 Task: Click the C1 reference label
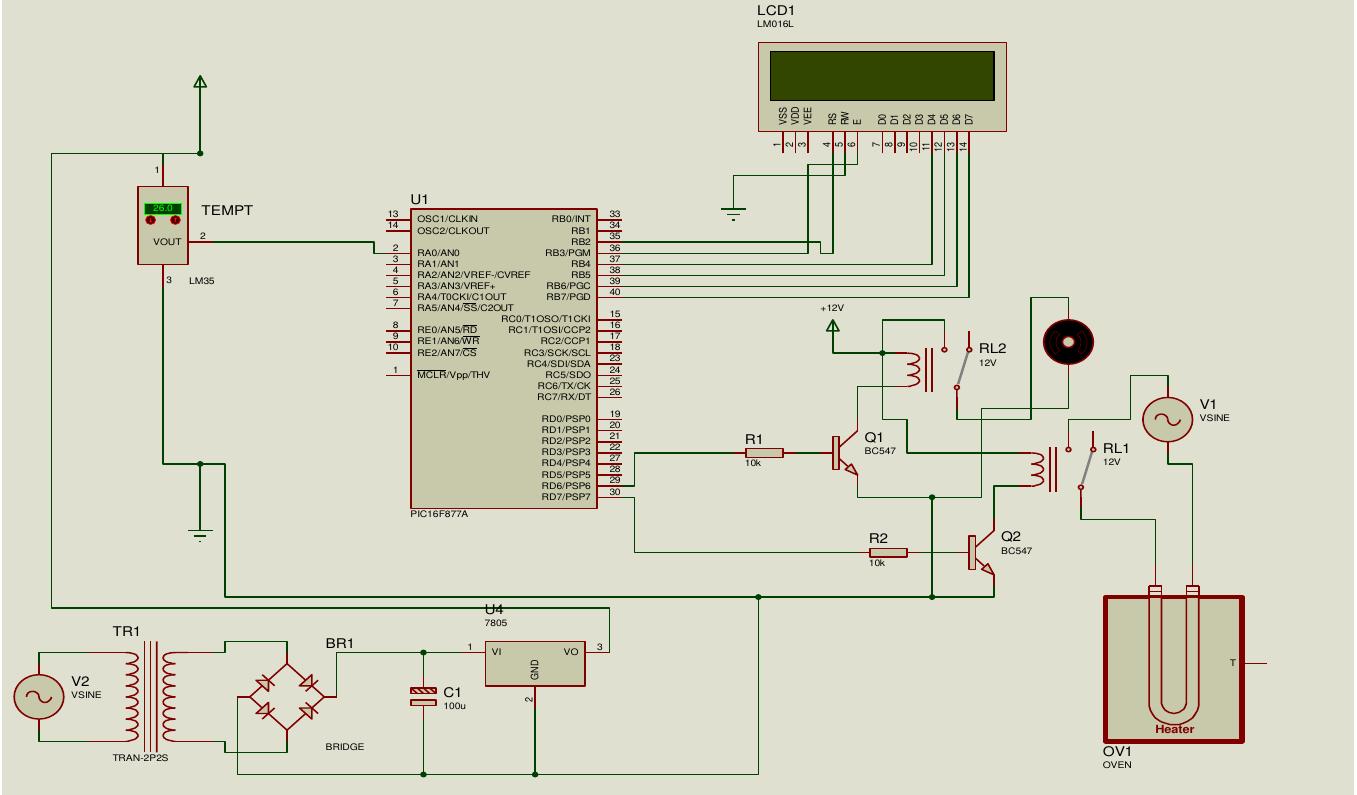452,692
